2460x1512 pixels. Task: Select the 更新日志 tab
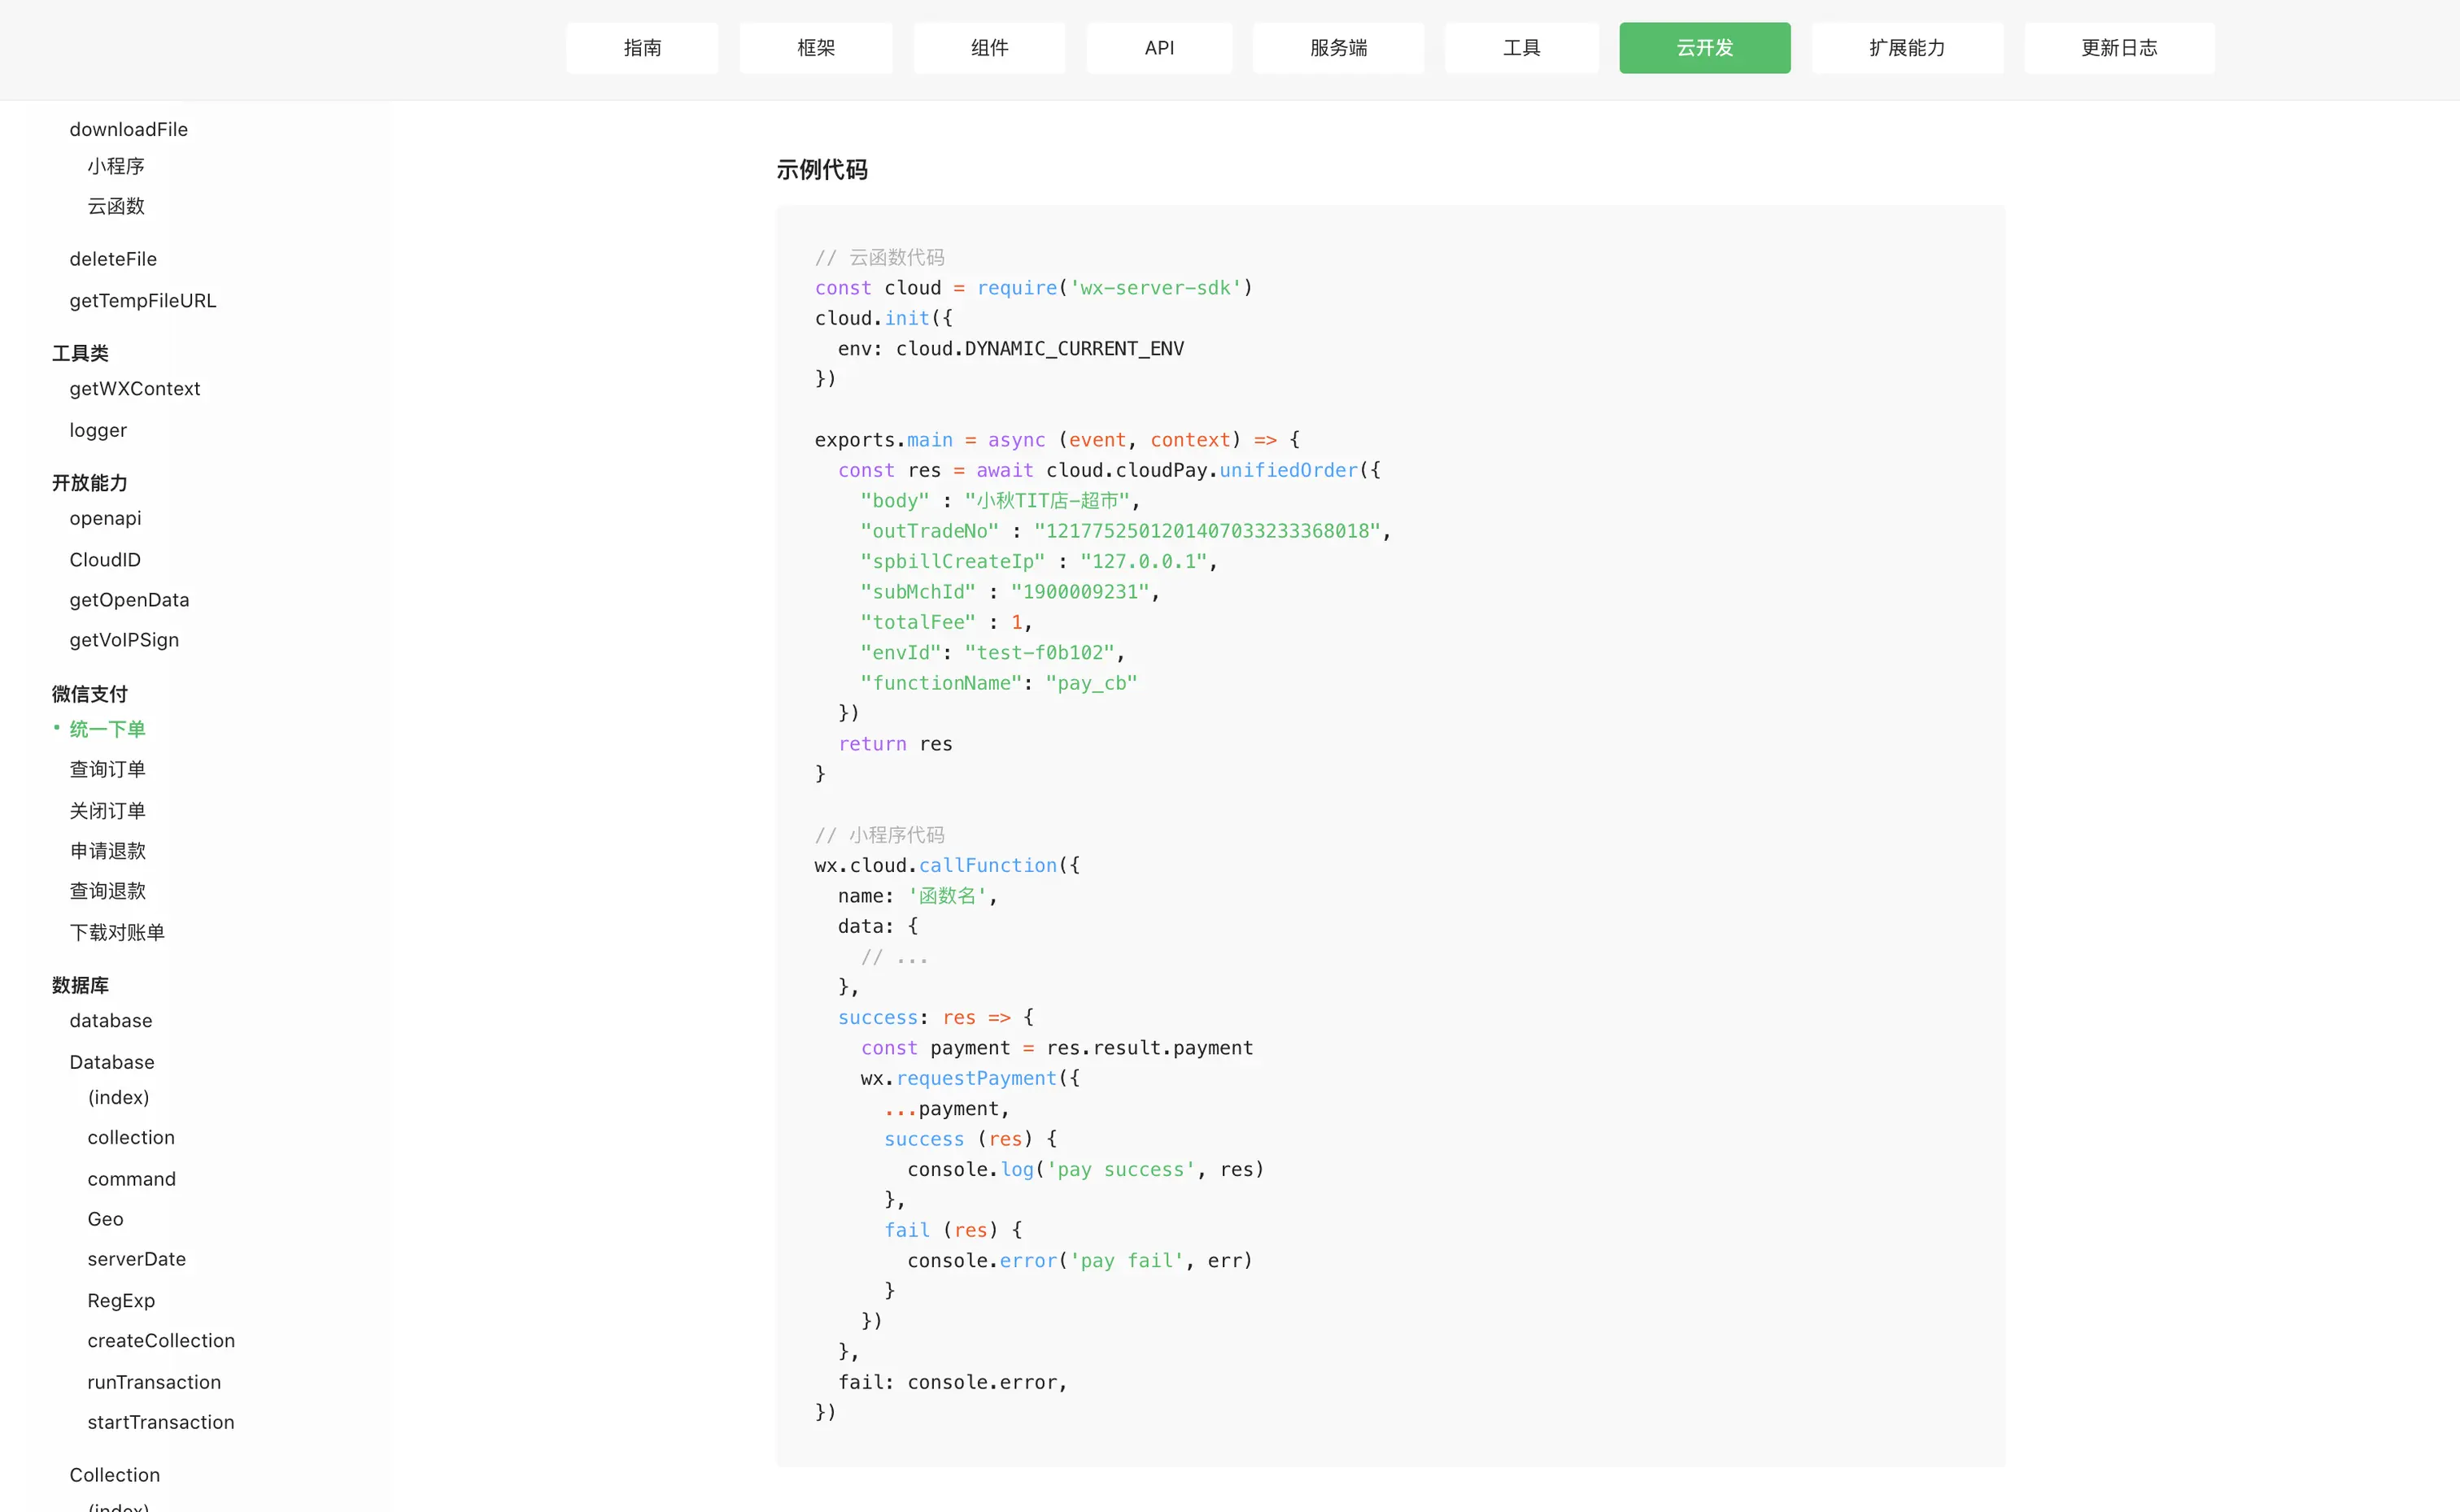point(2118,48)
